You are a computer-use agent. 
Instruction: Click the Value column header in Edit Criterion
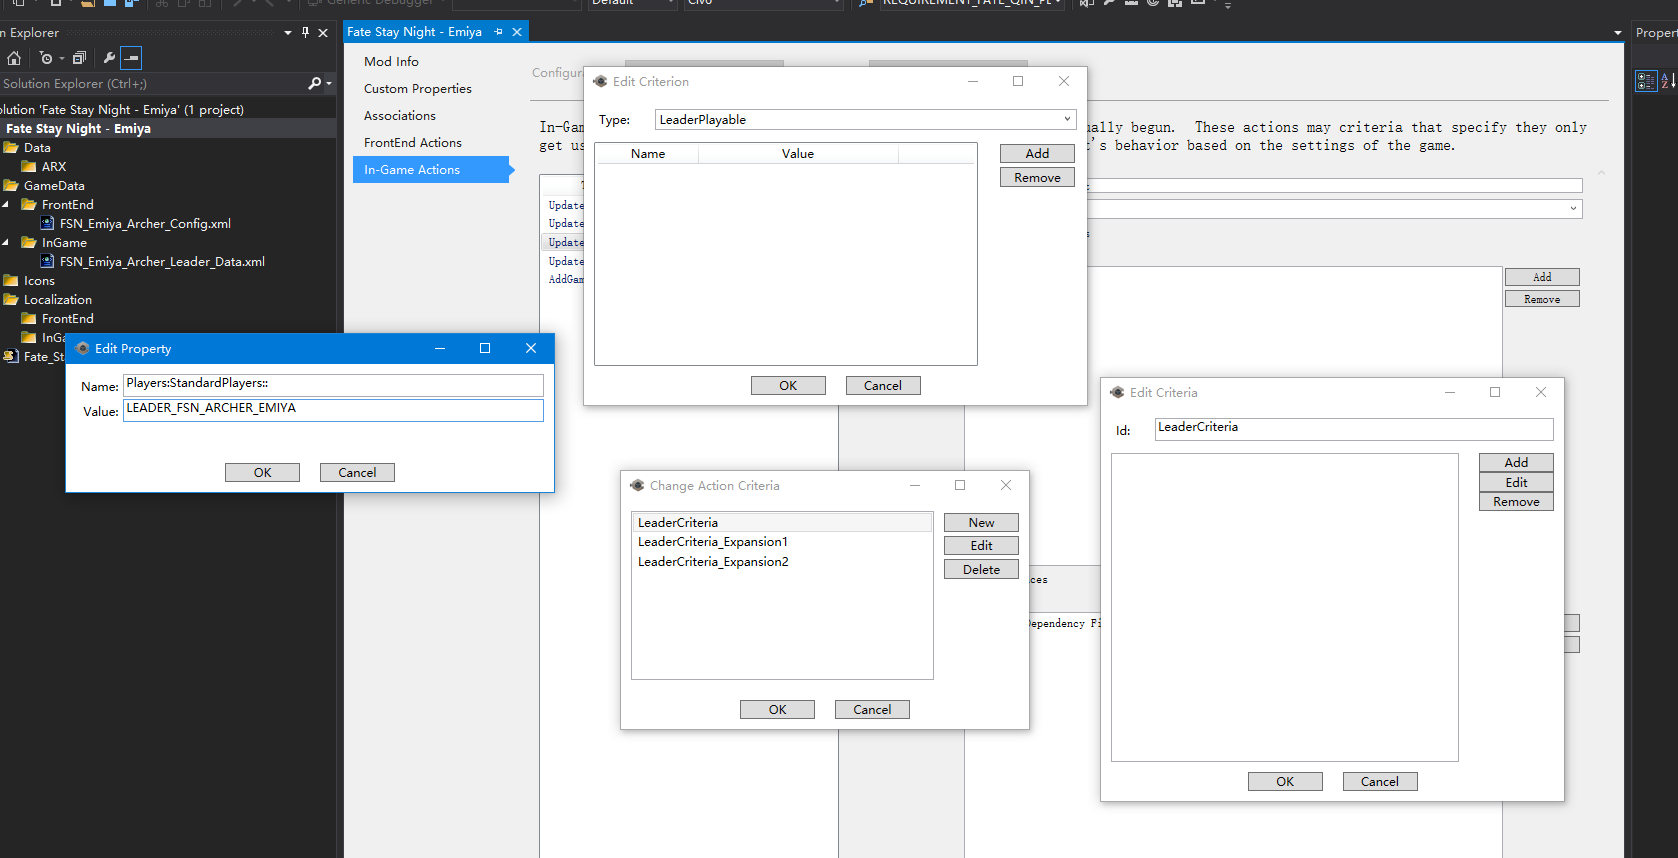coord(798,154)
